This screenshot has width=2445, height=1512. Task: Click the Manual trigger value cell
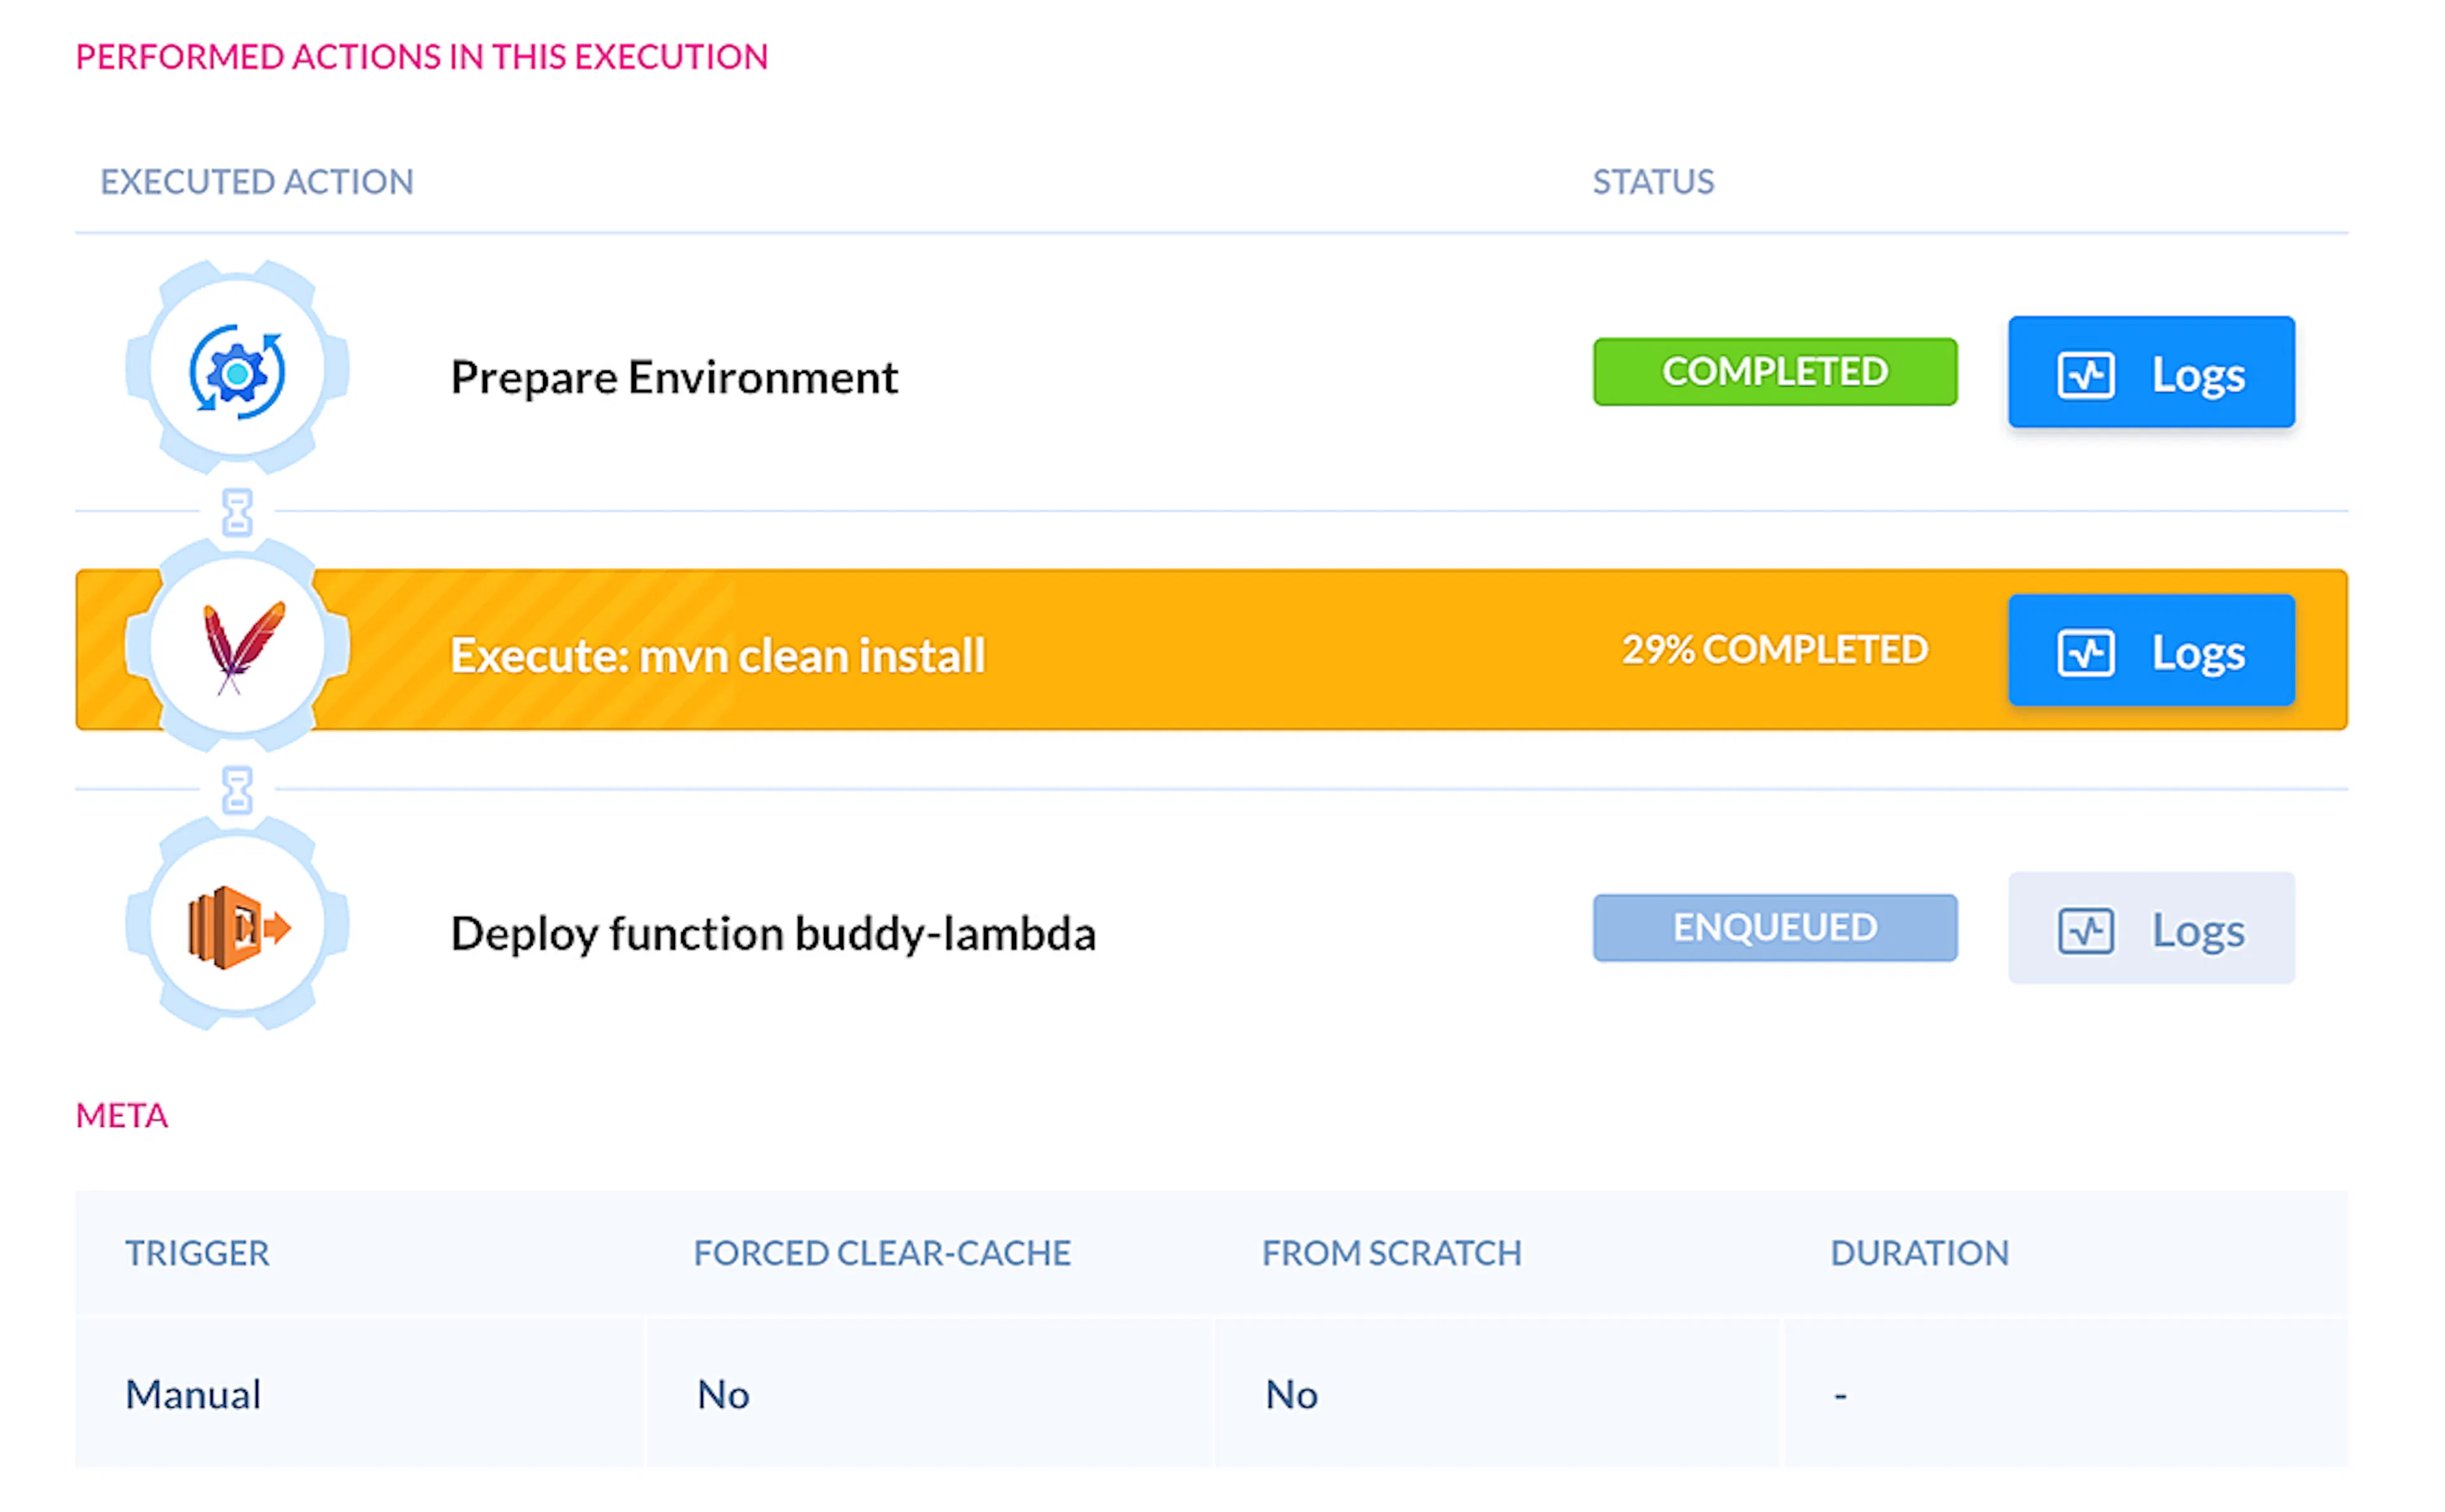(360, 1394)
